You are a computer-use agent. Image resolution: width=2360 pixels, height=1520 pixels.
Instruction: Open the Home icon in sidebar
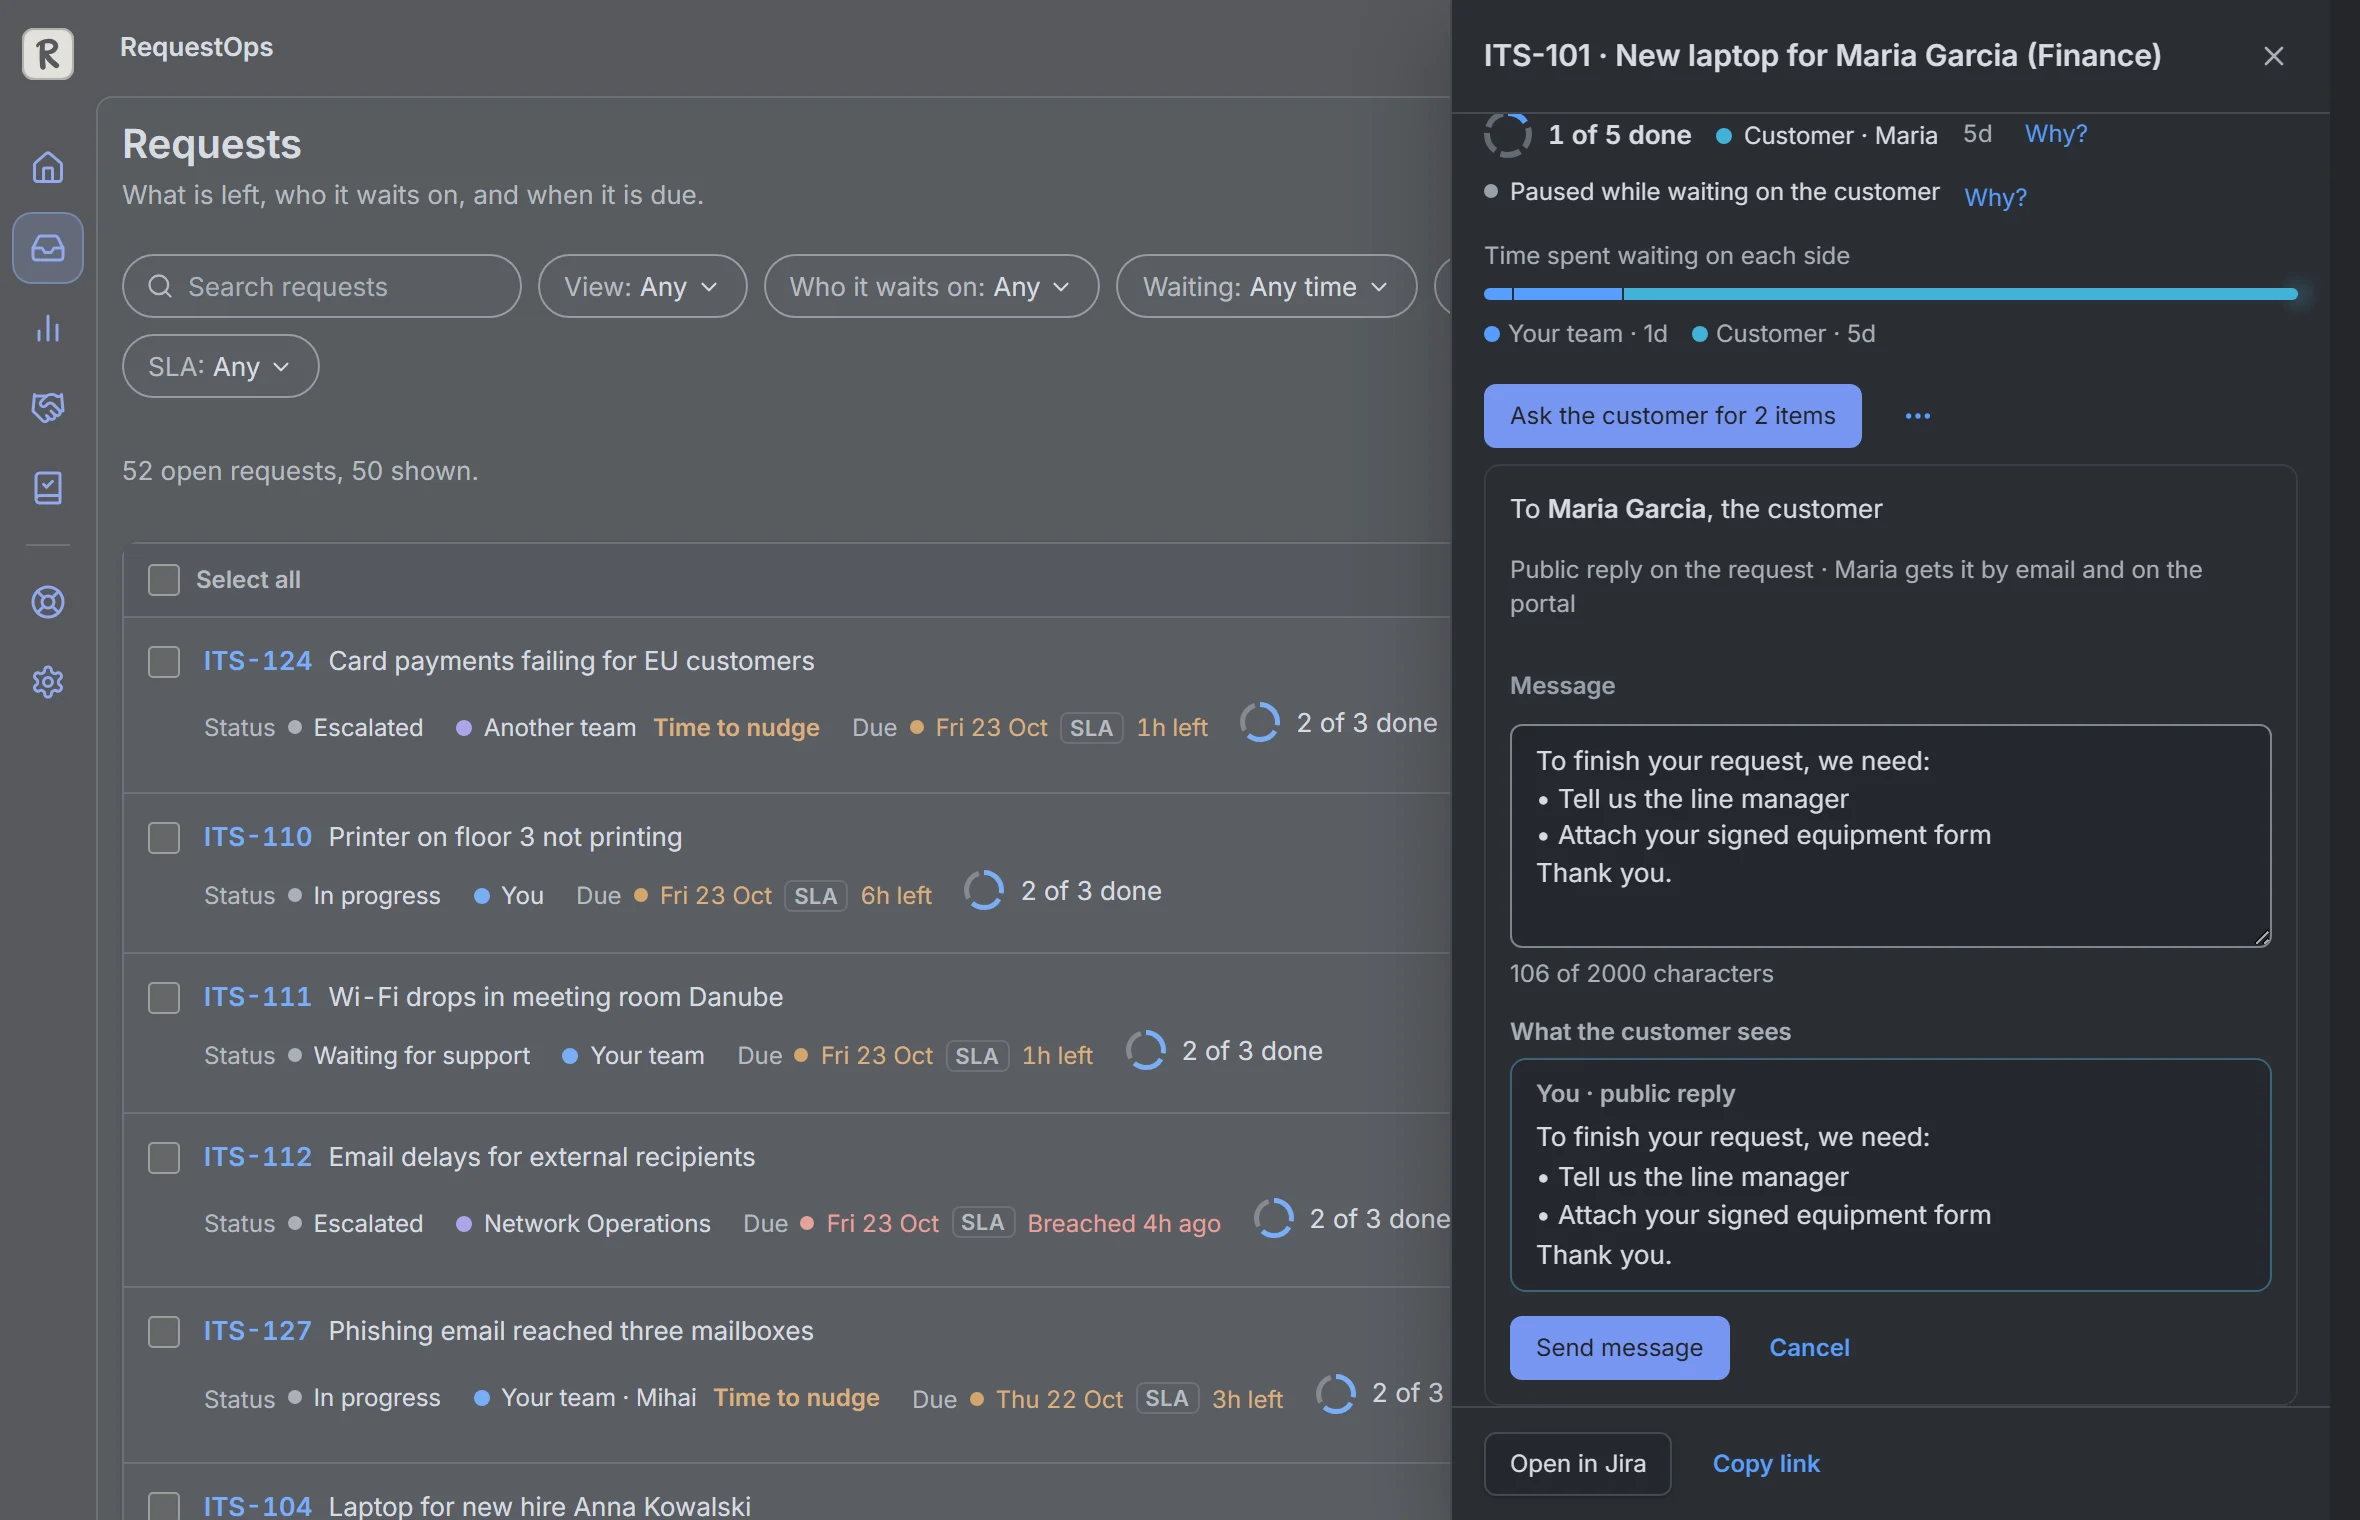pyautogui.click(x=48, y=167)
